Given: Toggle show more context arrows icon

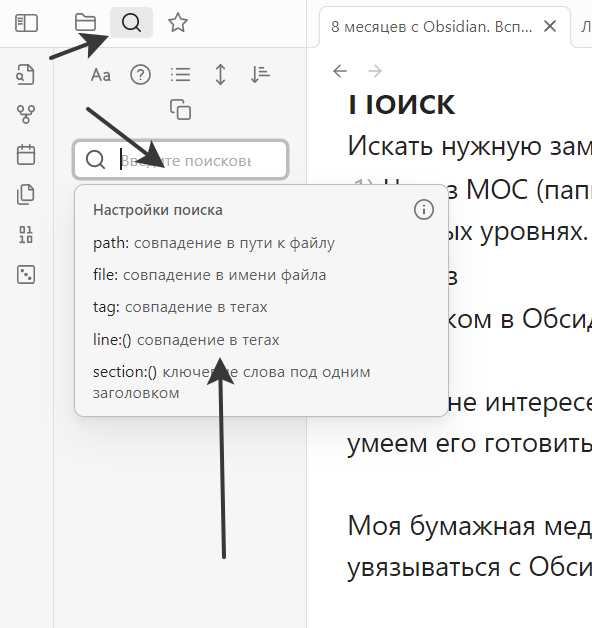Looking at the screenshot, I should pos(220,75).
